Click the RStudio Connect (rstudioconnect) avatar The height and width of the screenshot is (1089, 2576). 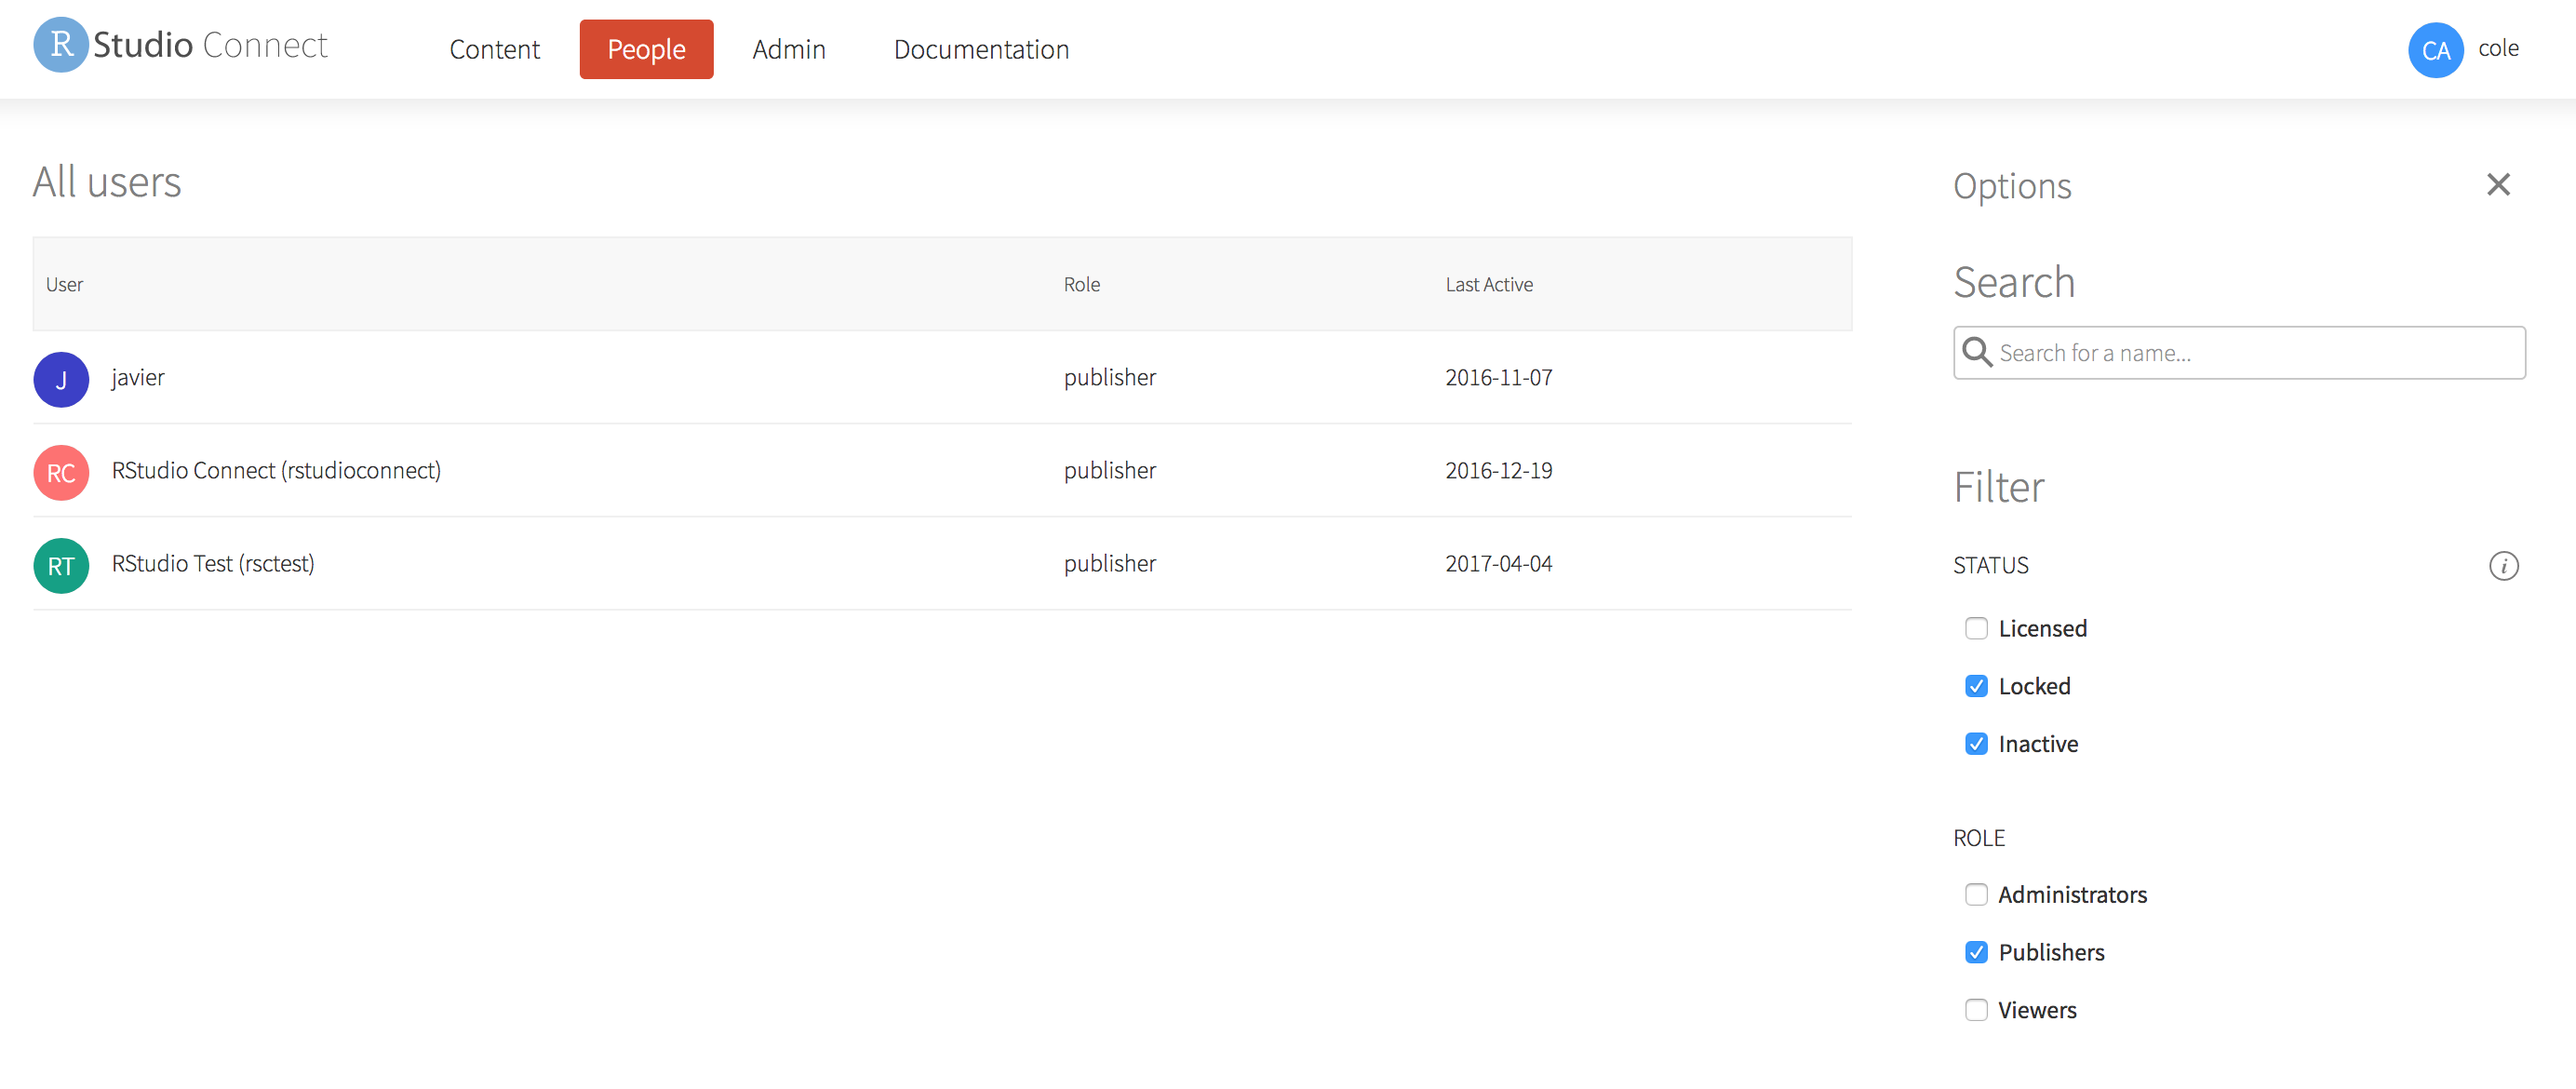(x=61, y=472)
